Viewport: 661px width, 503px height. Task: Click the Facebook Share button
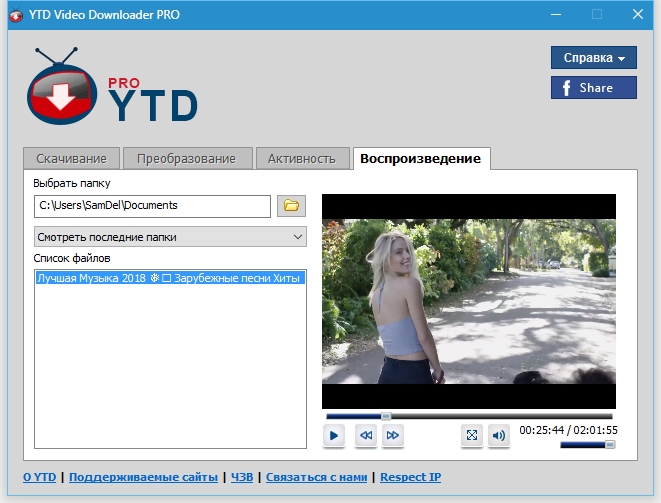pos(594,88)
